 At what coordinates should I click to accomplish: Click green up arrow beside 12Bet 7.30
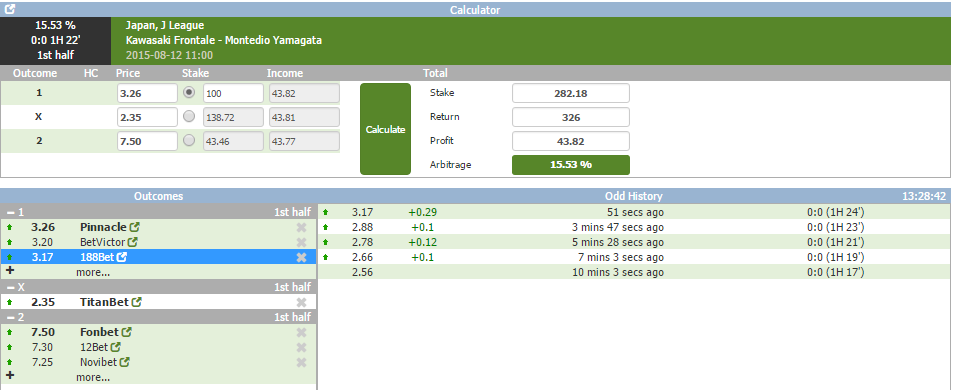coord(9,347)
